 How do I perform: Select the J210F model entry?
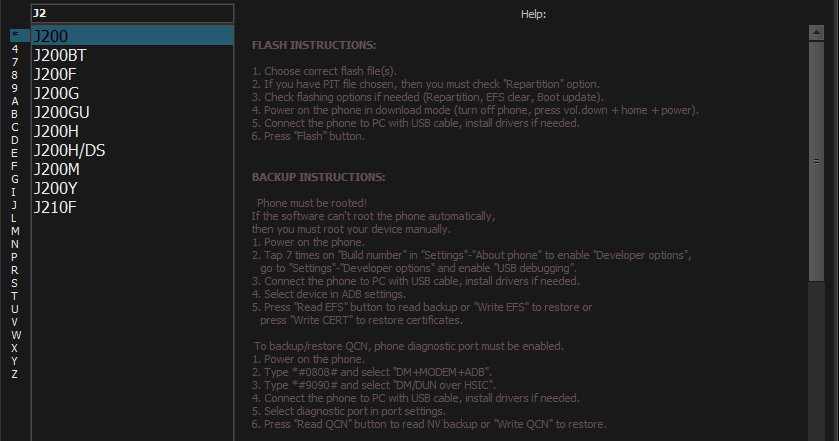[132, 207]
